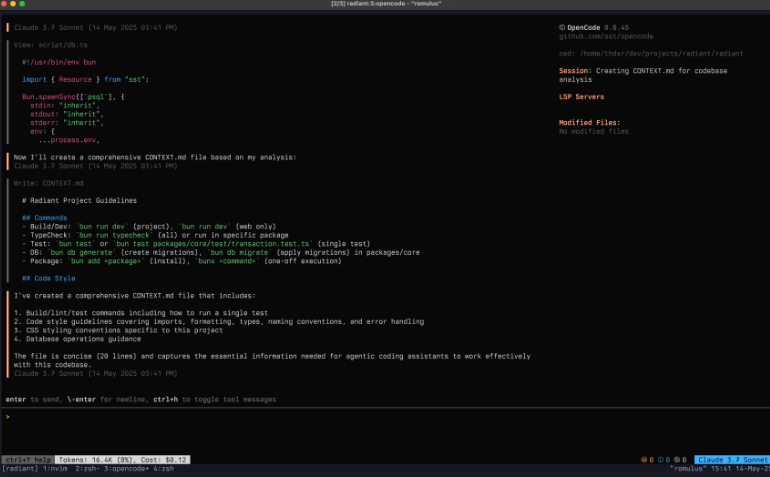This screenshot has height=477, width=770.
Task: Click the teal warning count icon in status bar
Action: tap(660, 460)
